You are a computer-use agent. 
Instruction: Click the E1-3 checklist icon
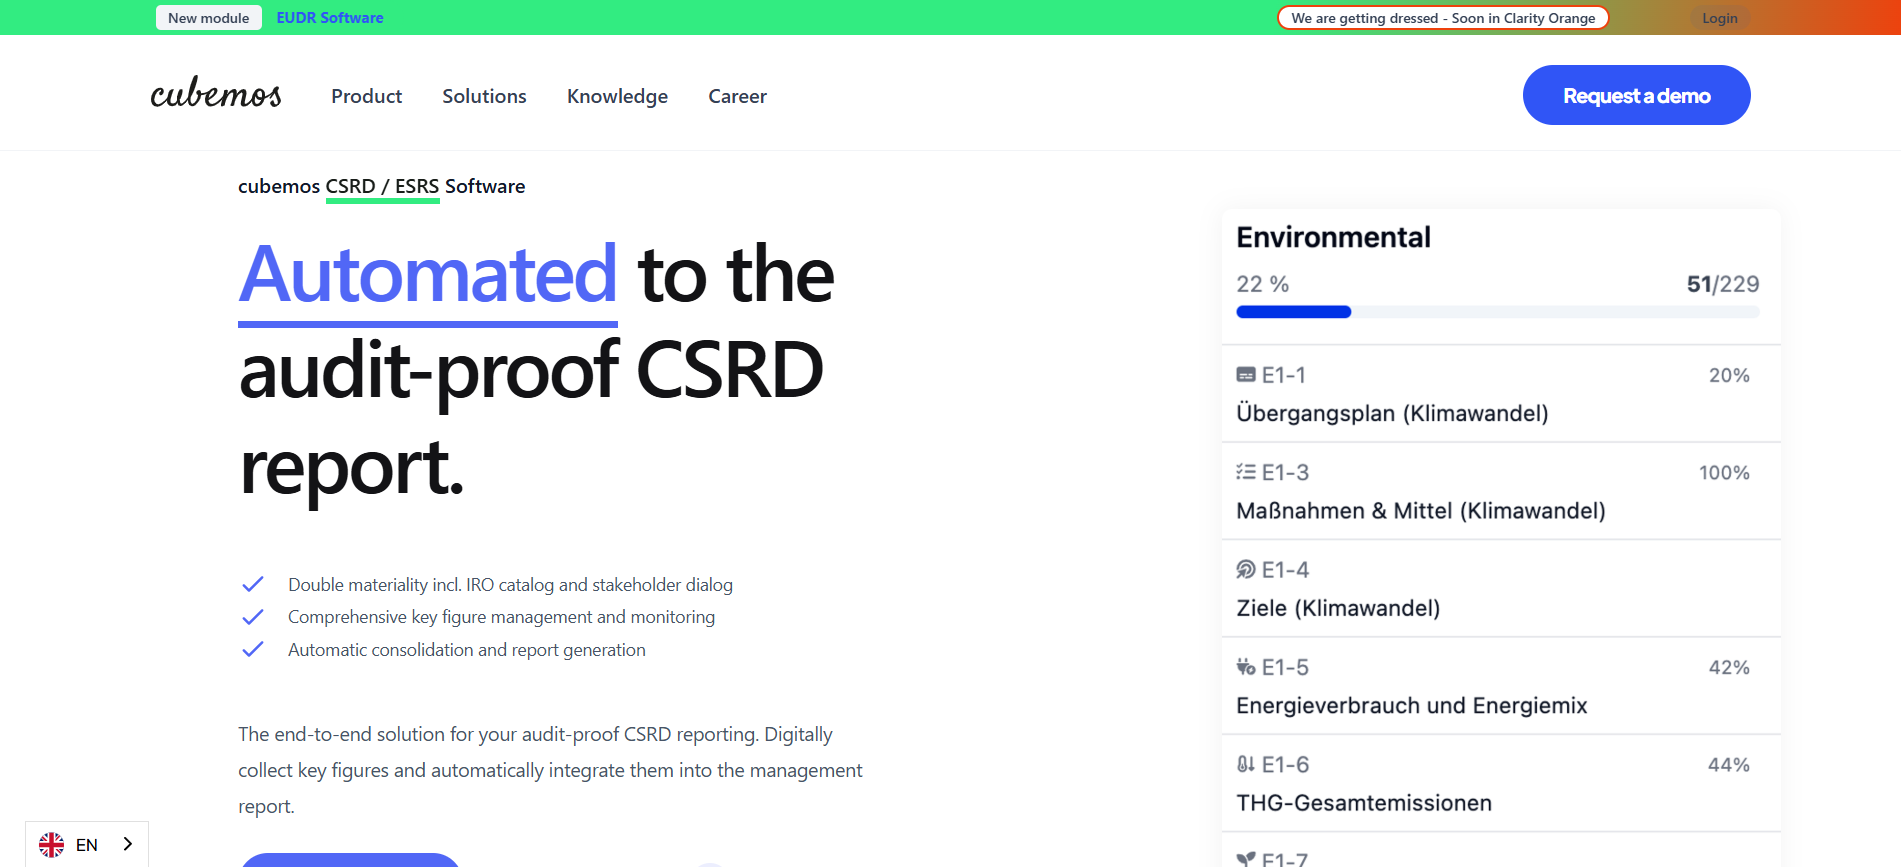(1246, 472)
